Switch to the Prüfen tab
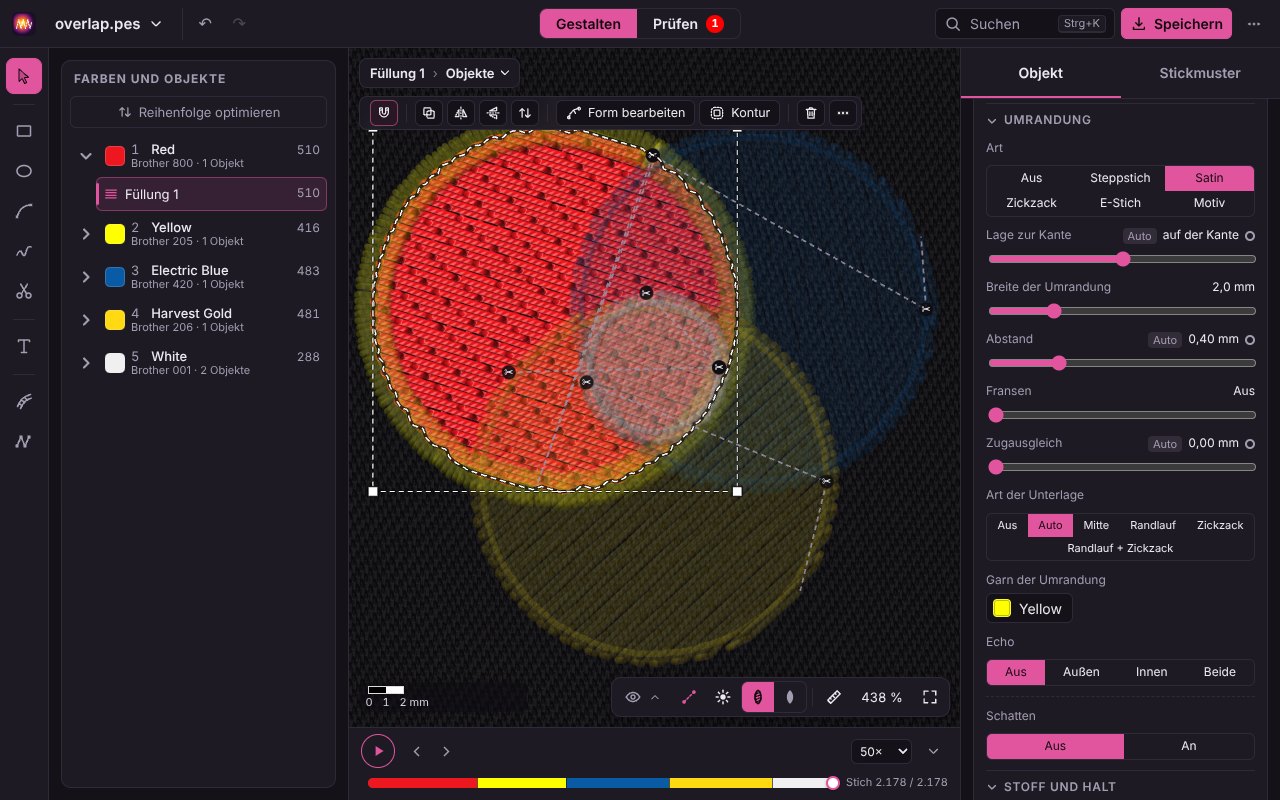Screen dimensions: 1280x800 pyautogui.click(x=688, y=24)
